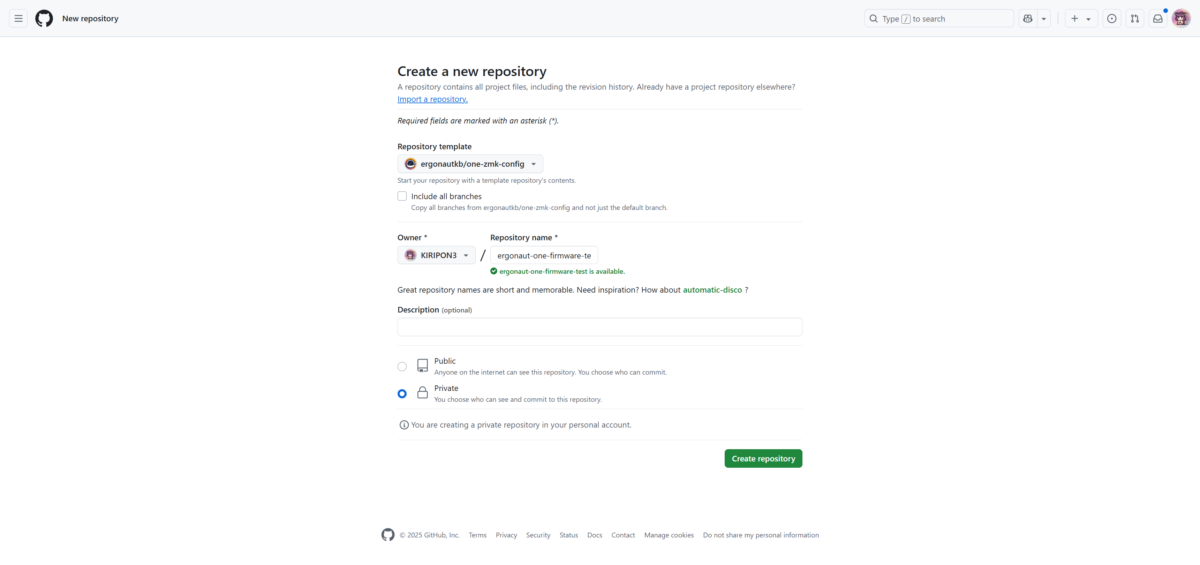
Task: Open Copilot chat icon
Action: tap(1027, 18)
